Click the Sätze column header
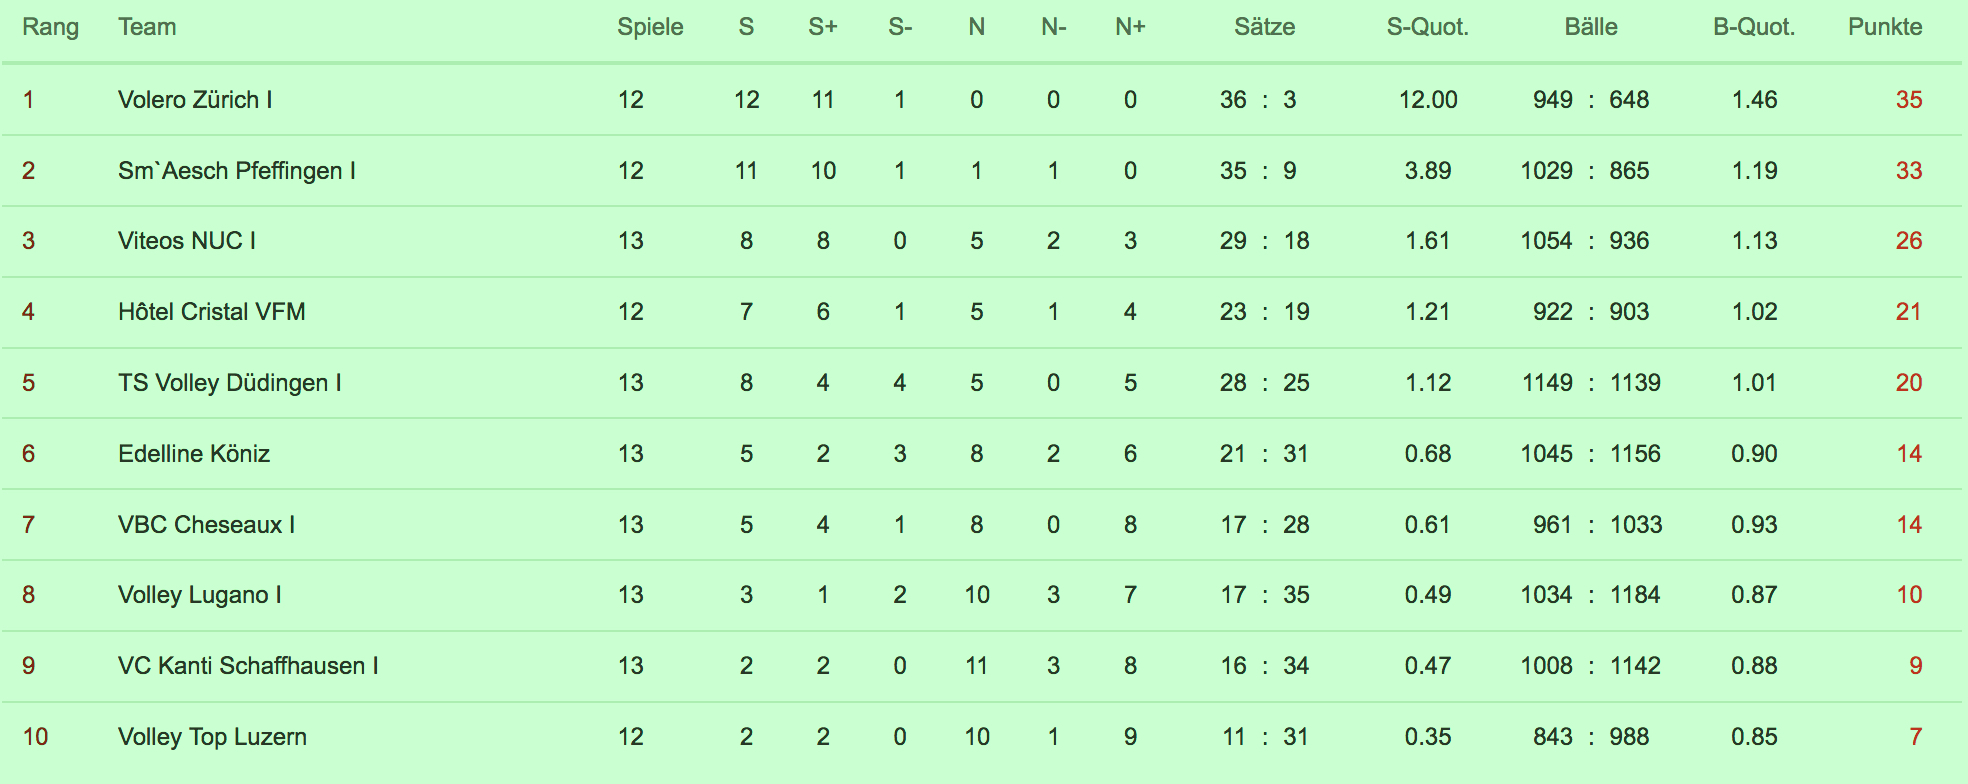Viewport: 1968px width, 784px height. coord(1264,27)
